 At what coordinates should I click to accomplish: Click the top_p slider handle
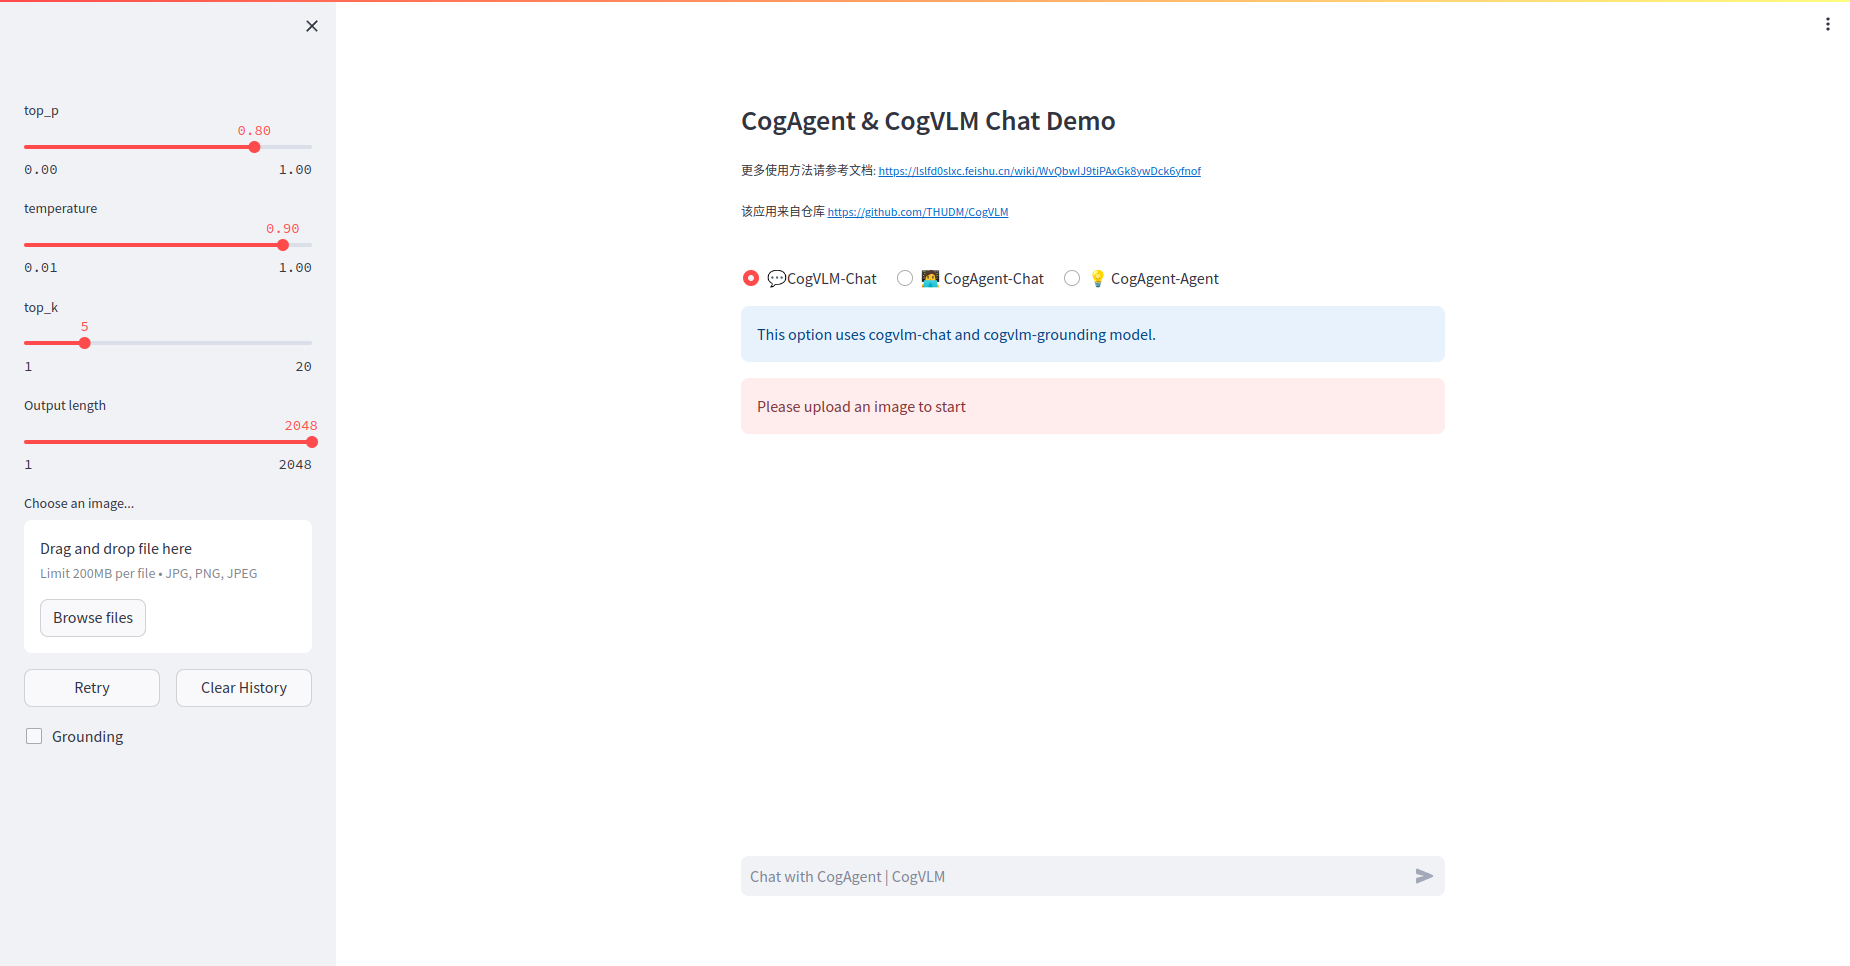[x=254, y=147]
